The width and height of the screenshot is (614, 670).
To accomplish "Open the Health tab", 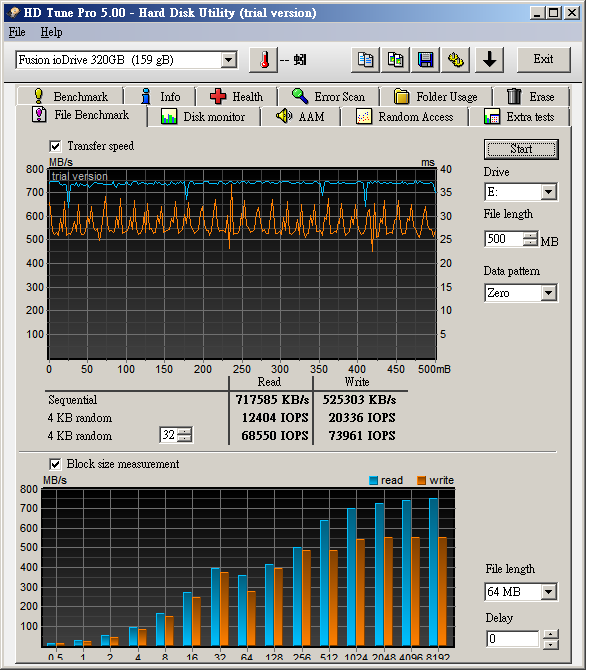I will 237,97.
